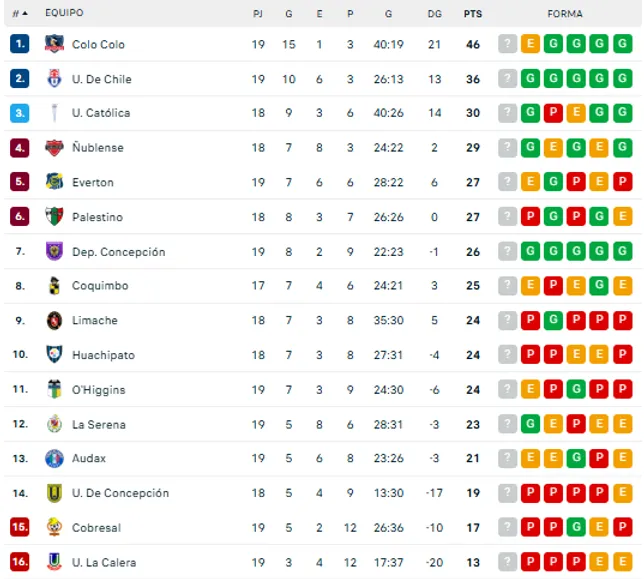The image size is (644, 579).
Task: Sort standings by PTS column header
Action: click(x=473, y=14)
